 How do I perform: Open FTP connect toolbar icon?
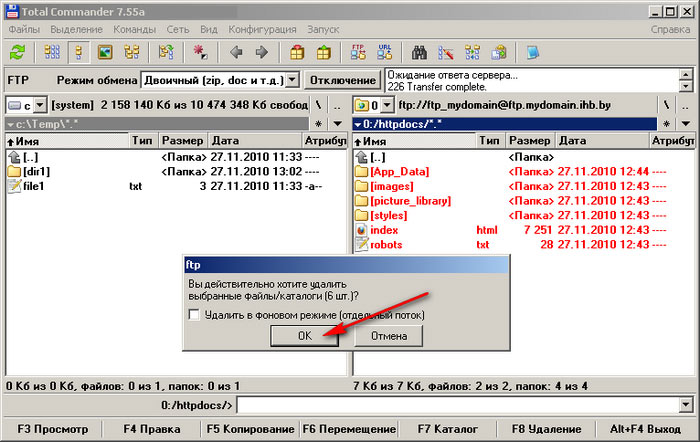click(358, 53)
